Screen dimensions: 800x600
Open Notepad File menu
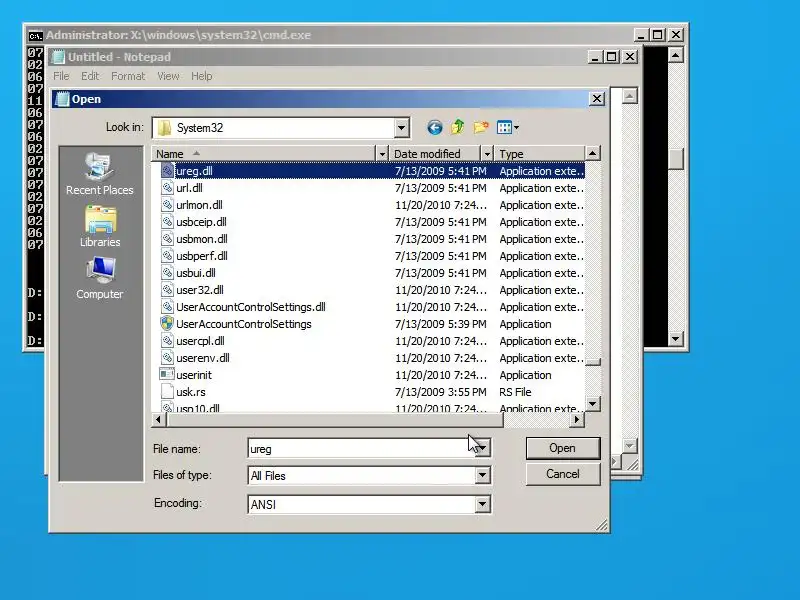[x=61, y=76]
